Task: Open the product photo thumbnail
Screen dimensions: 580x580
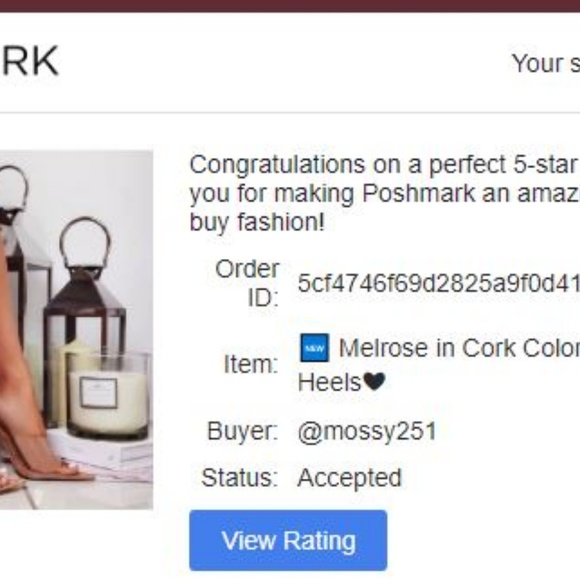Action: tap(76, 330)
